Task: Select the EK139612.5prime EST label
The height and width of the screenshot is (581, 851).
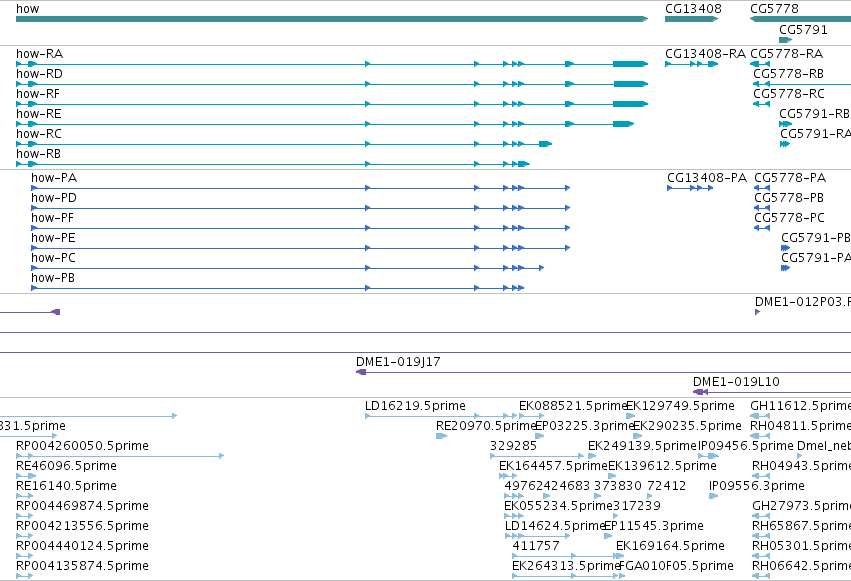Action: pos(663,466)
